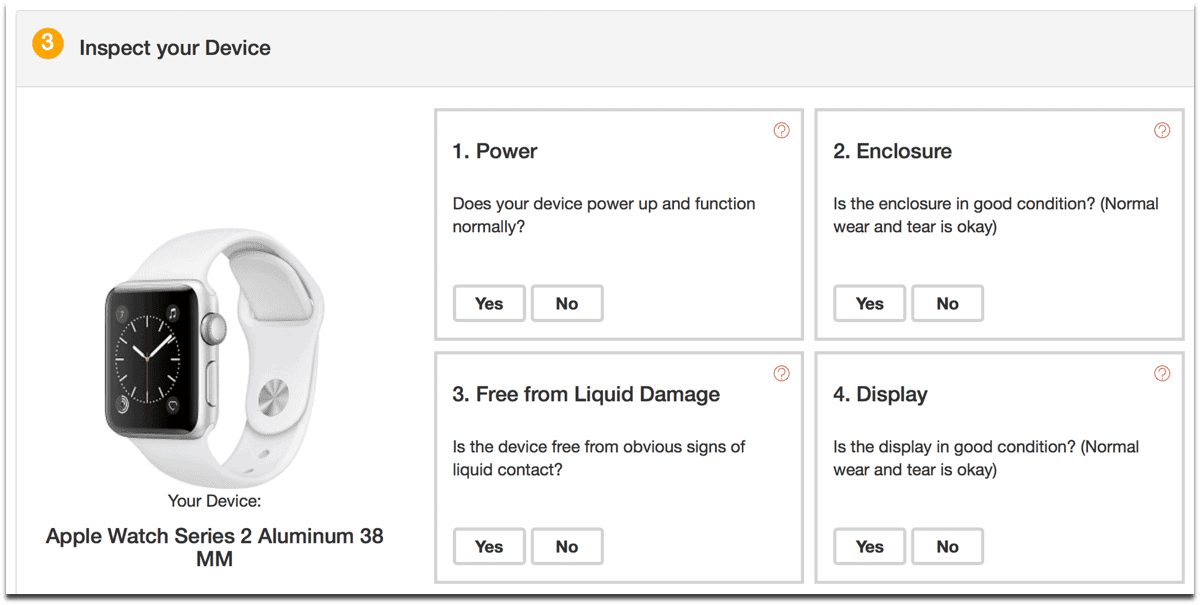Click the Inspect your Device section header
This screenshot has width=1200, height=605.
click(x=175, y=48)
